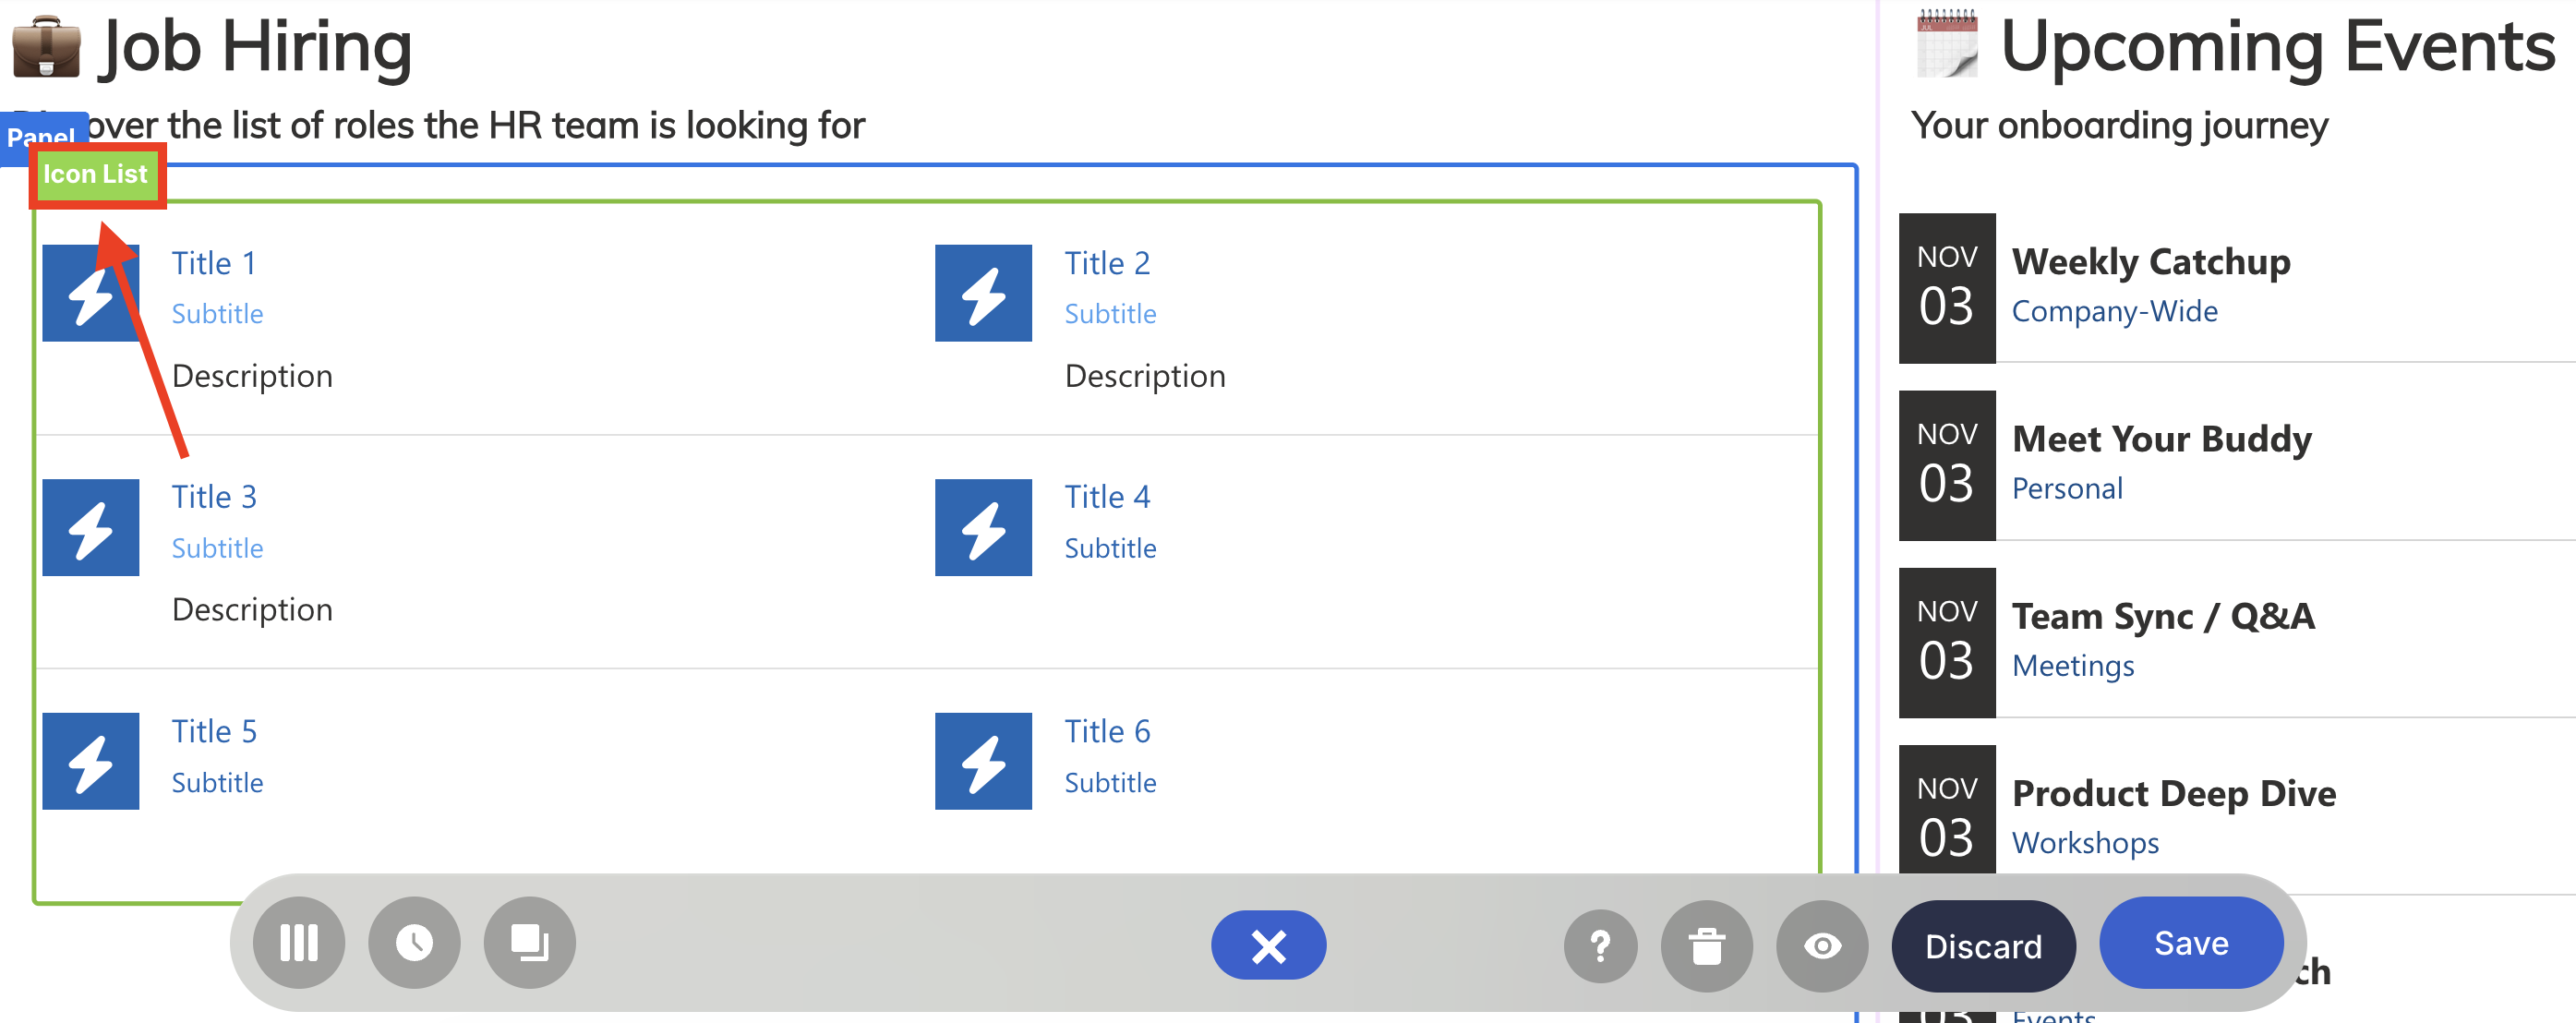Click the lightning bolt icon beside Title 6
The width and height of the screenshot is (2576, 1023).
[x=983, y=760]
